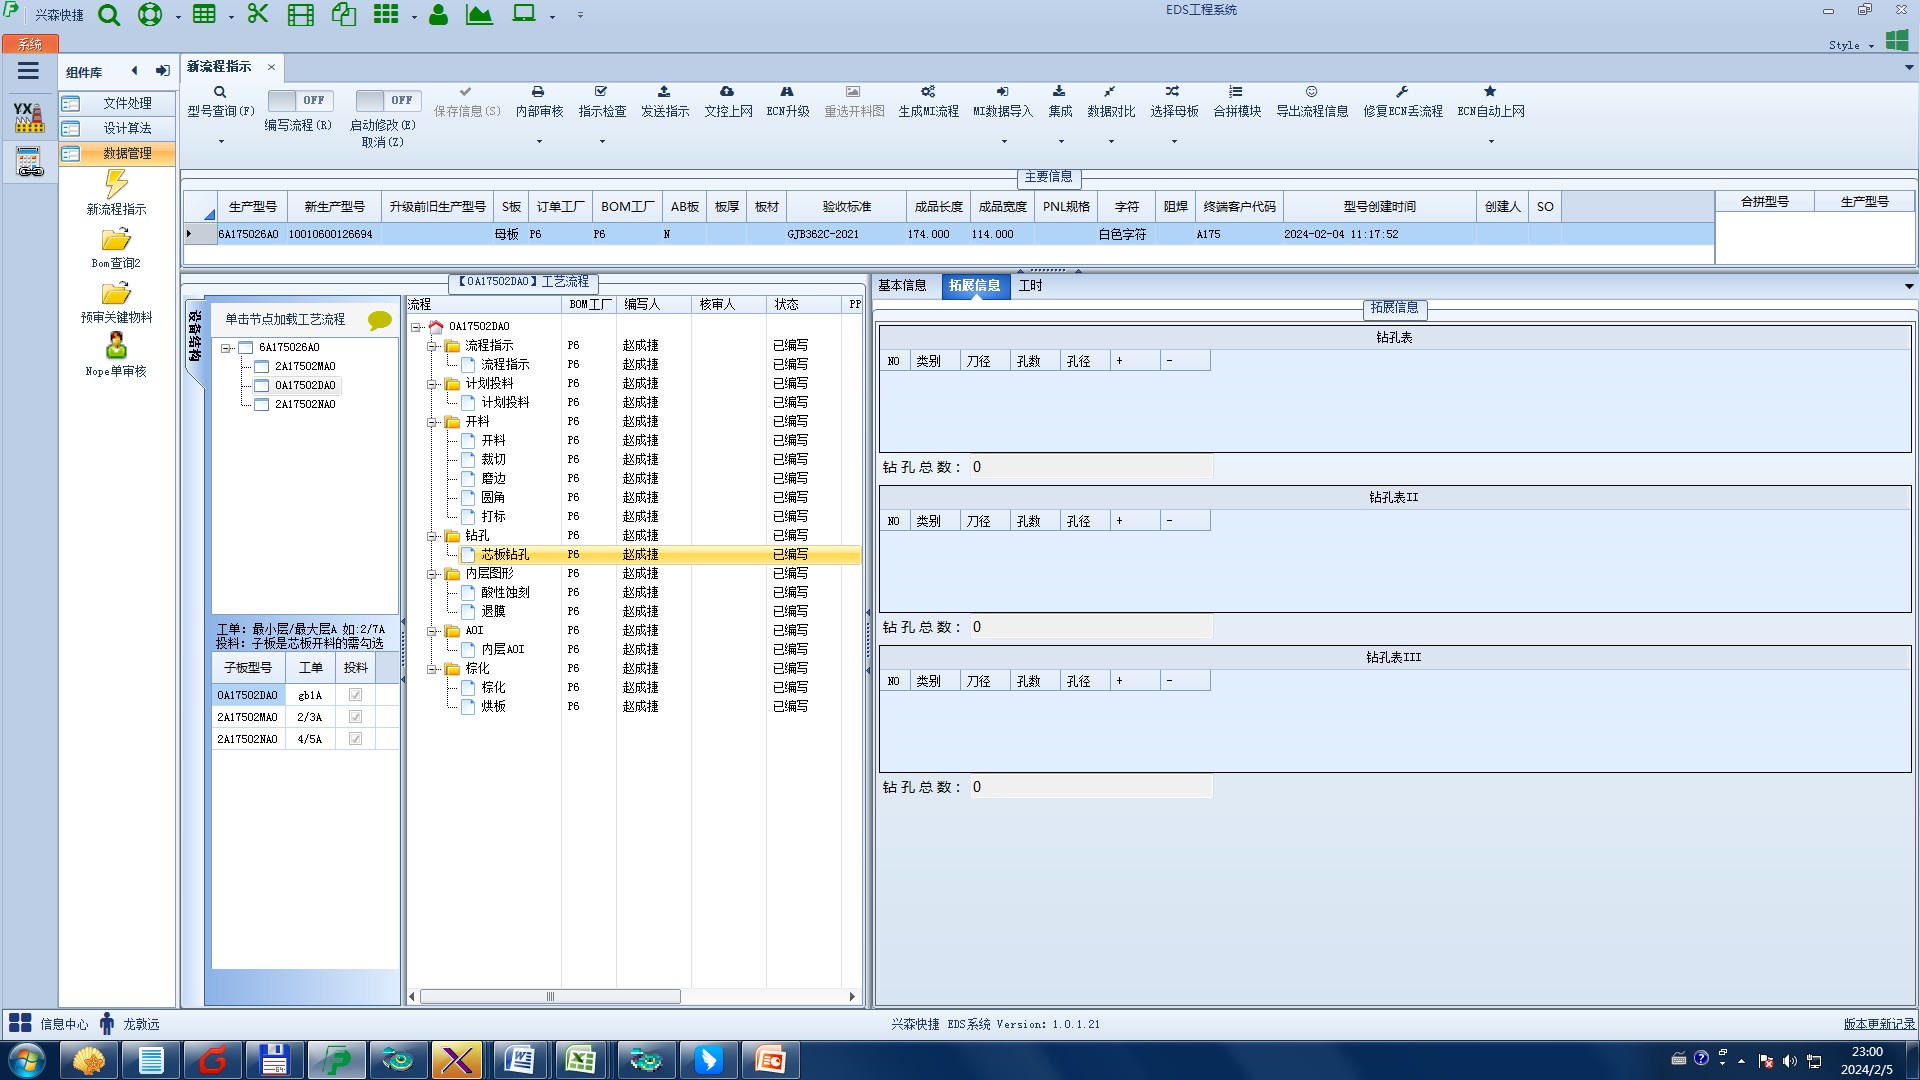Click 修复ECN丢流程 wrench icon
The height and width of the screenshot is (1080, 1920).
pos(1402,92)
